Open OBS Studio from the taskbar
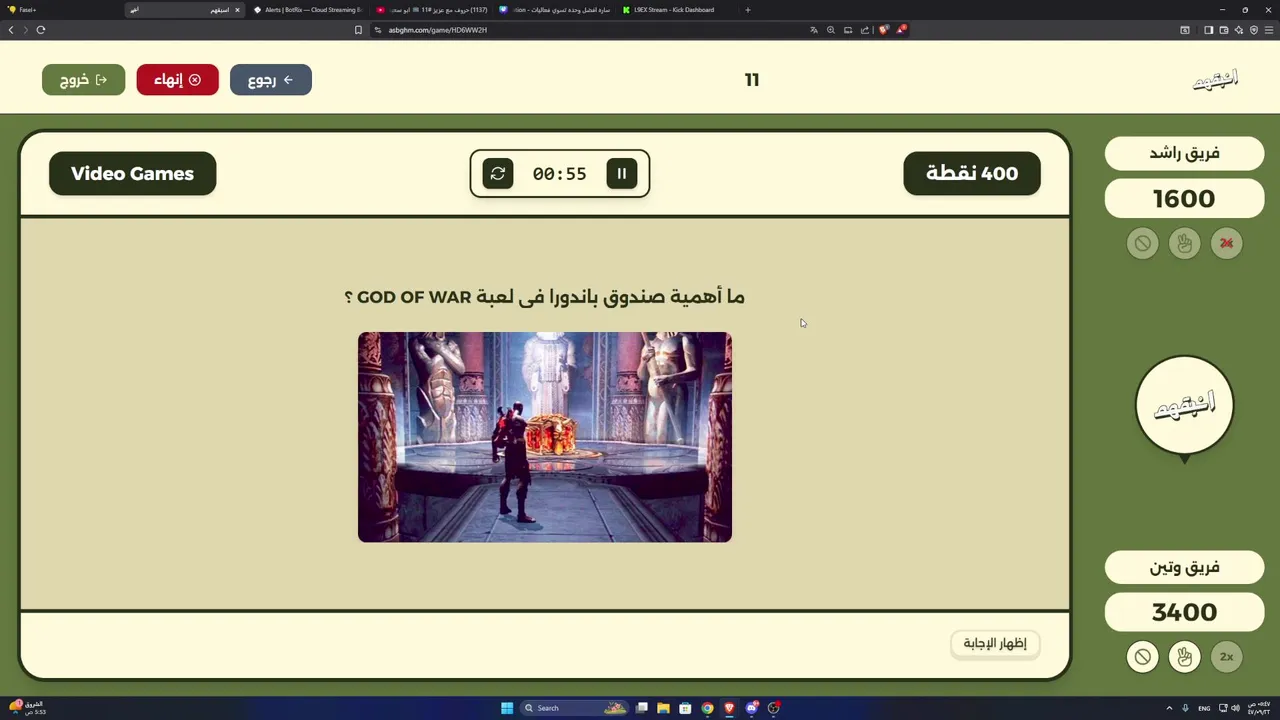This screenshot has height=720, width=1280. coord(773,708)
